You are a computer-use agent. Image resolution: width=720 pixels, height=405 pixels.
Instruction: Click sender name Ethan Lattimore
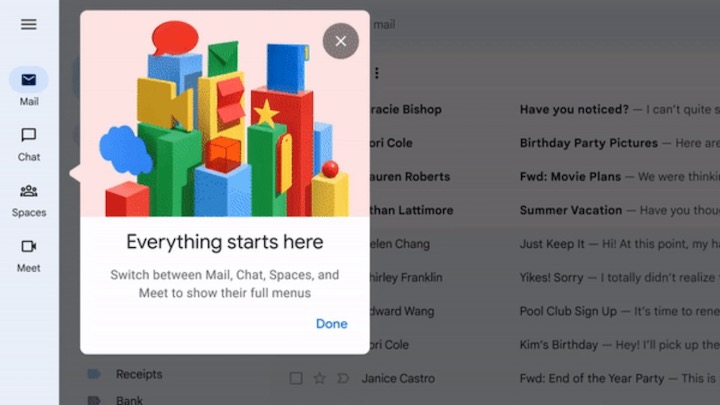pyautogui.click(x=412, y=210)
